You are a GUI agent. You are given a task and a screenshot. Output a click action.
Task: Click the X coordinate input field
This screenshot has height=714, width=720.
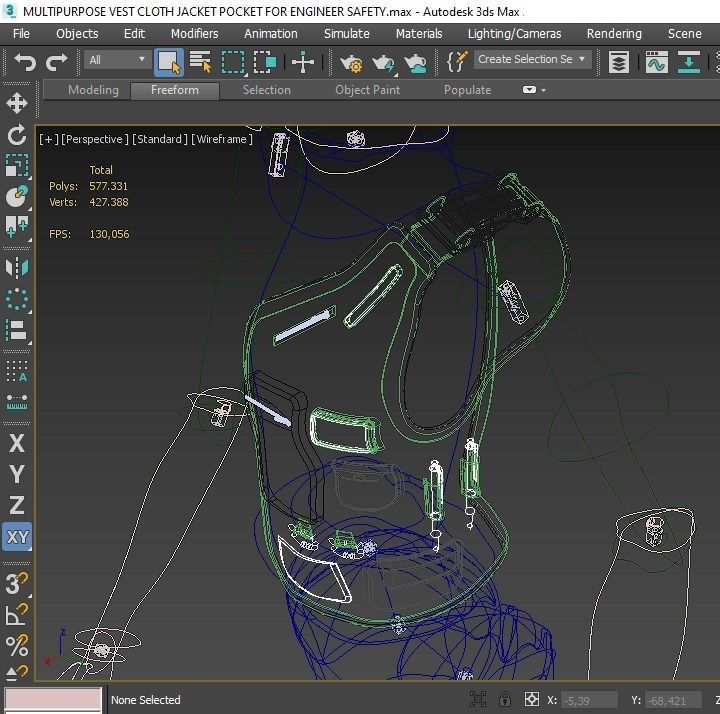pos(588,700)
